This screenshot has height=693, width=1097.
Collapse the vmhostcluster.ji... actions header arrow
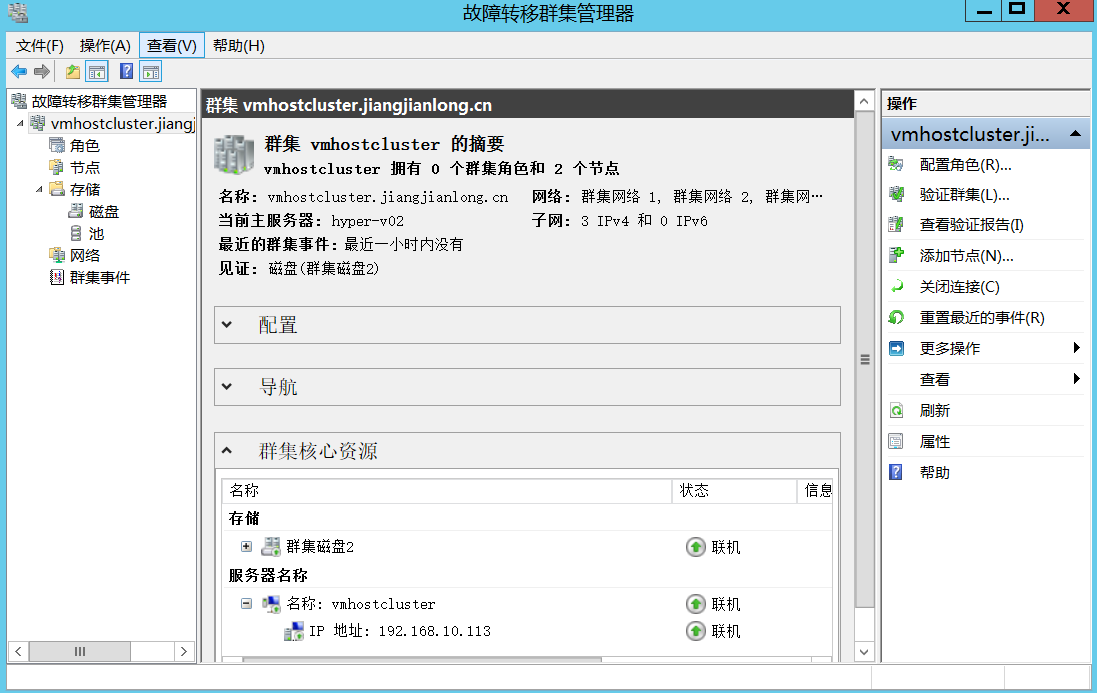[1075, 134]
